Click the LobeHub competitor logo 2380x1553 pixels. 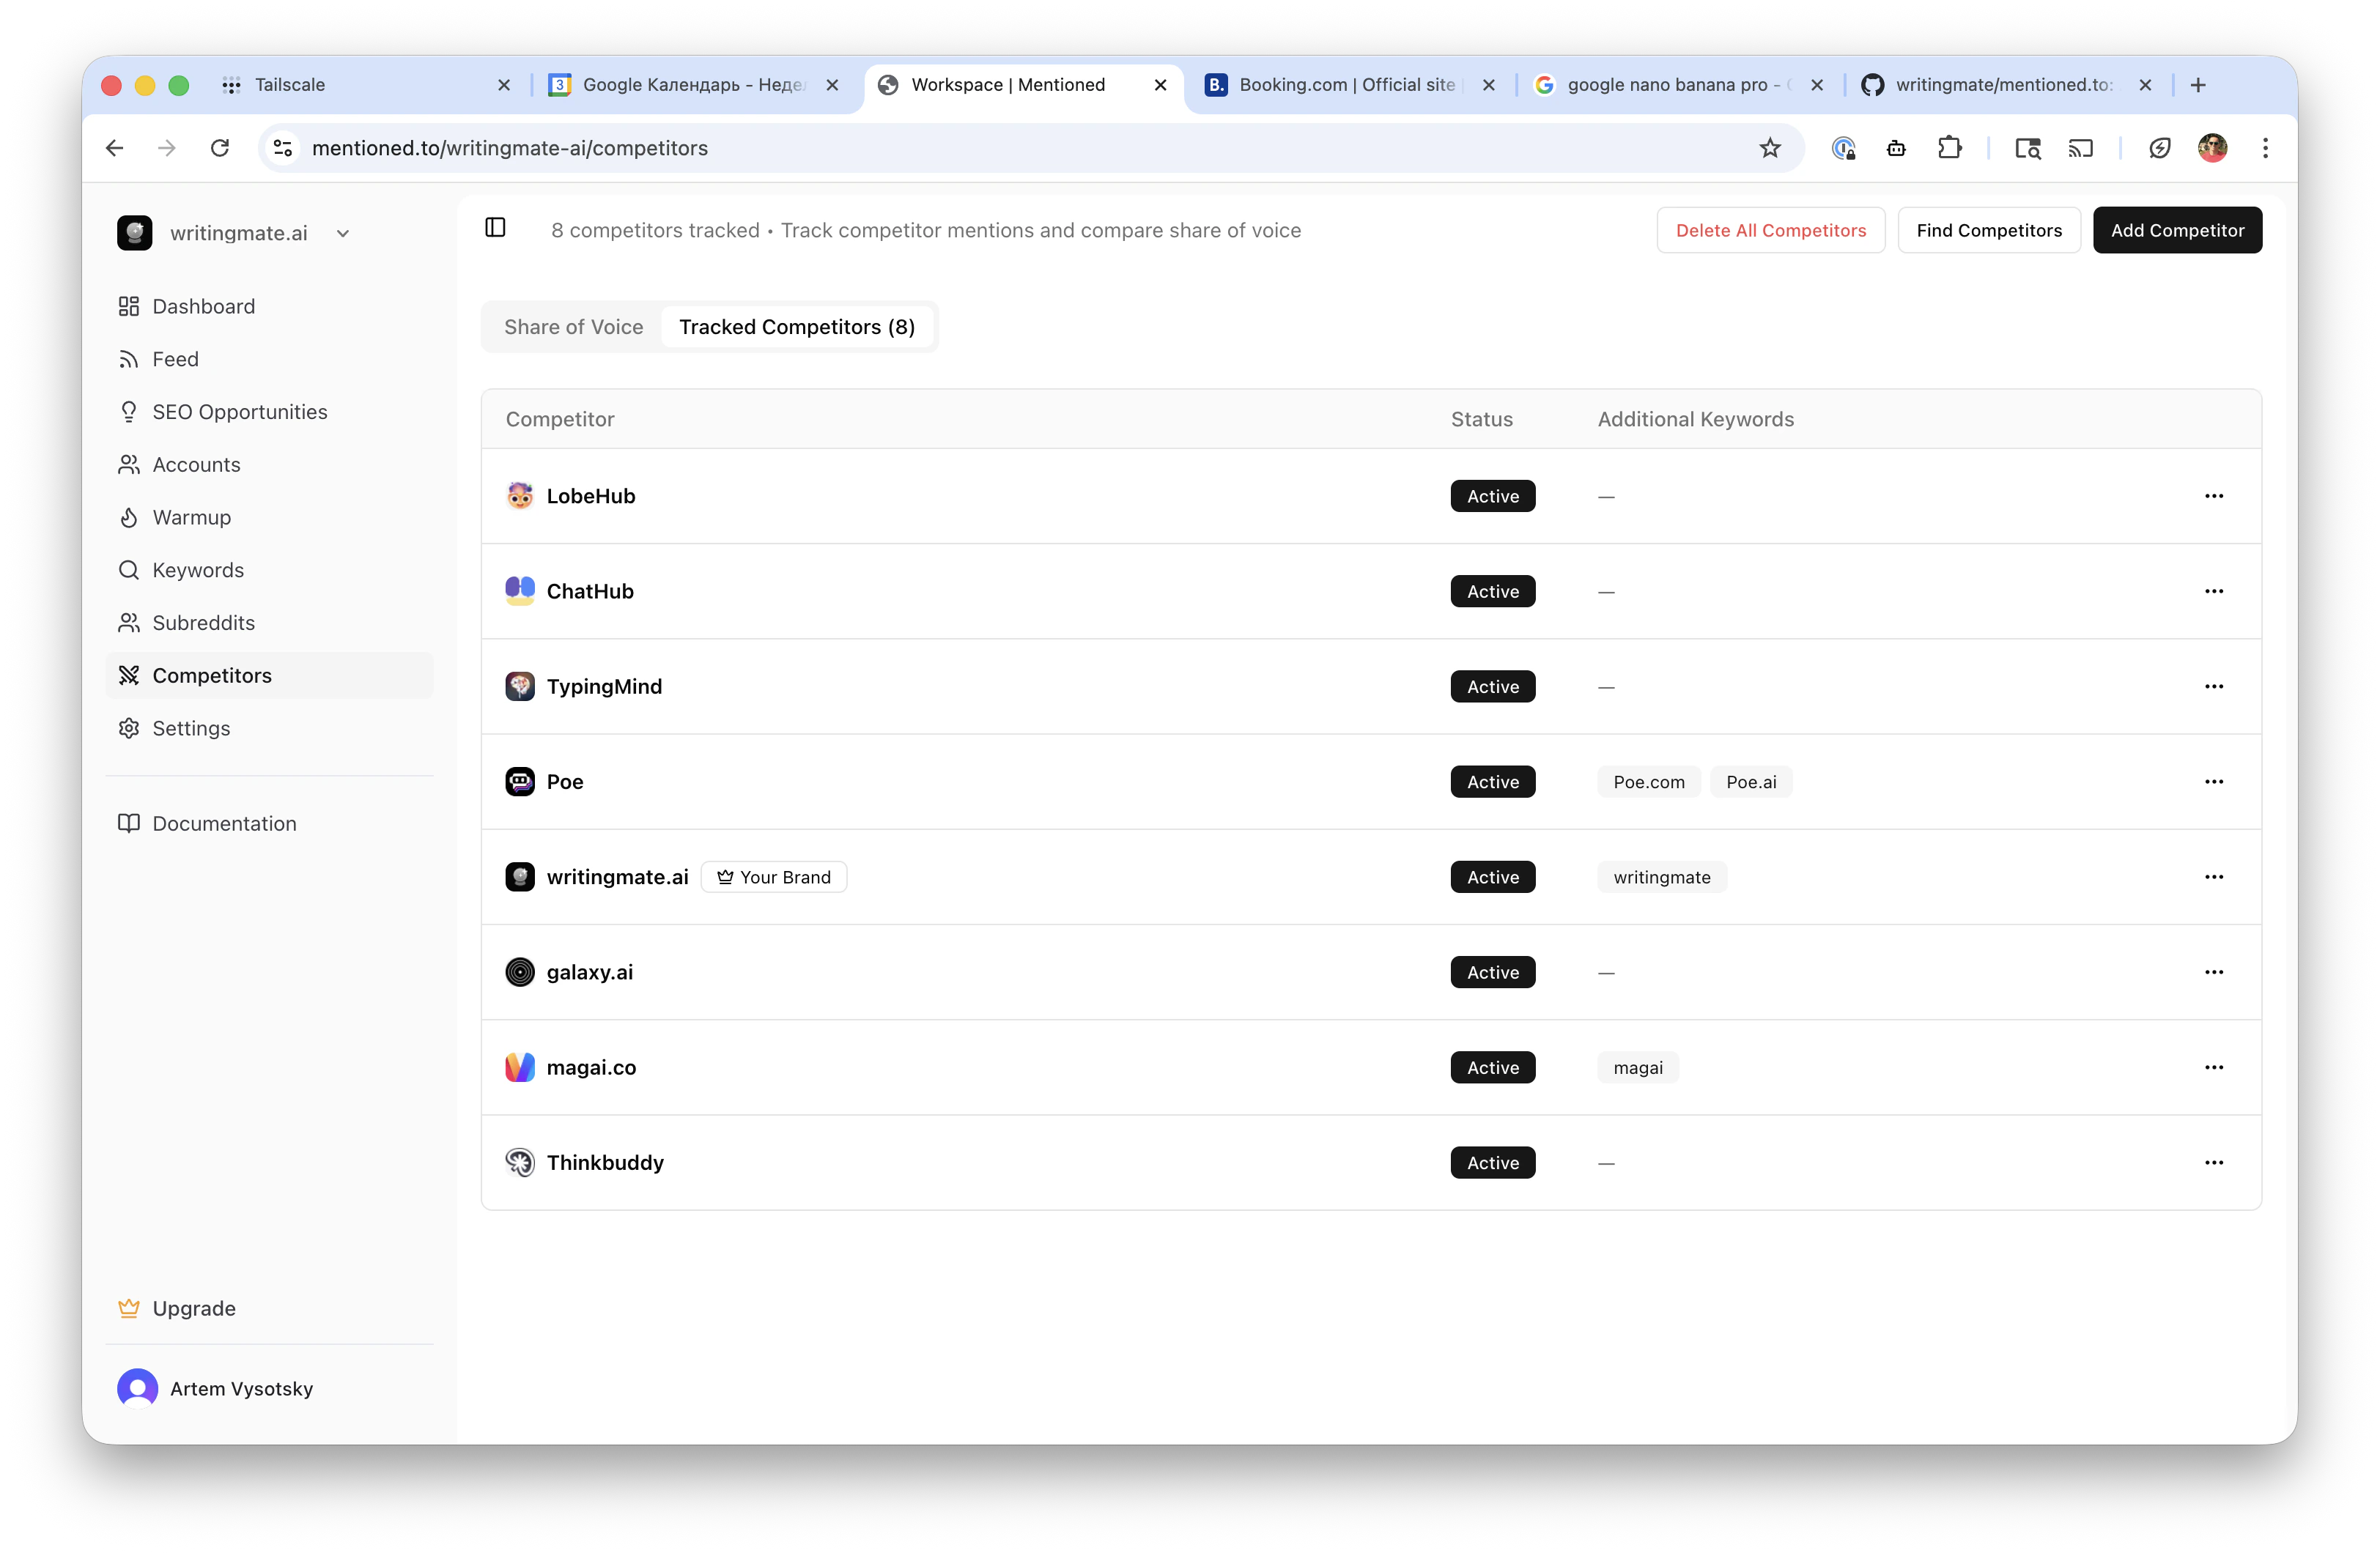coord(519,496)
